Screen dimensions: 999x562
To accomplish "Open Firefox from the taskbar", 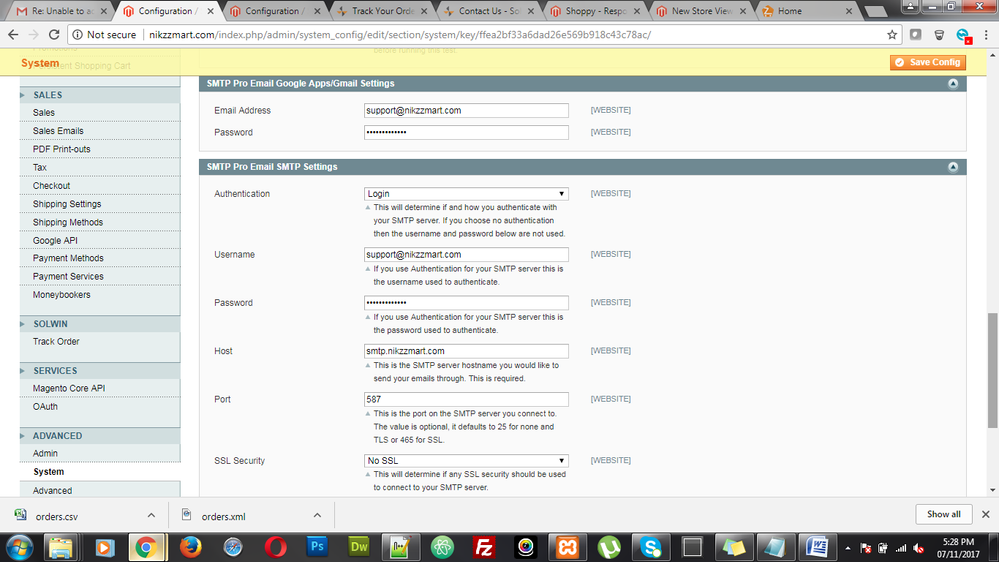I will pos(190,546).
